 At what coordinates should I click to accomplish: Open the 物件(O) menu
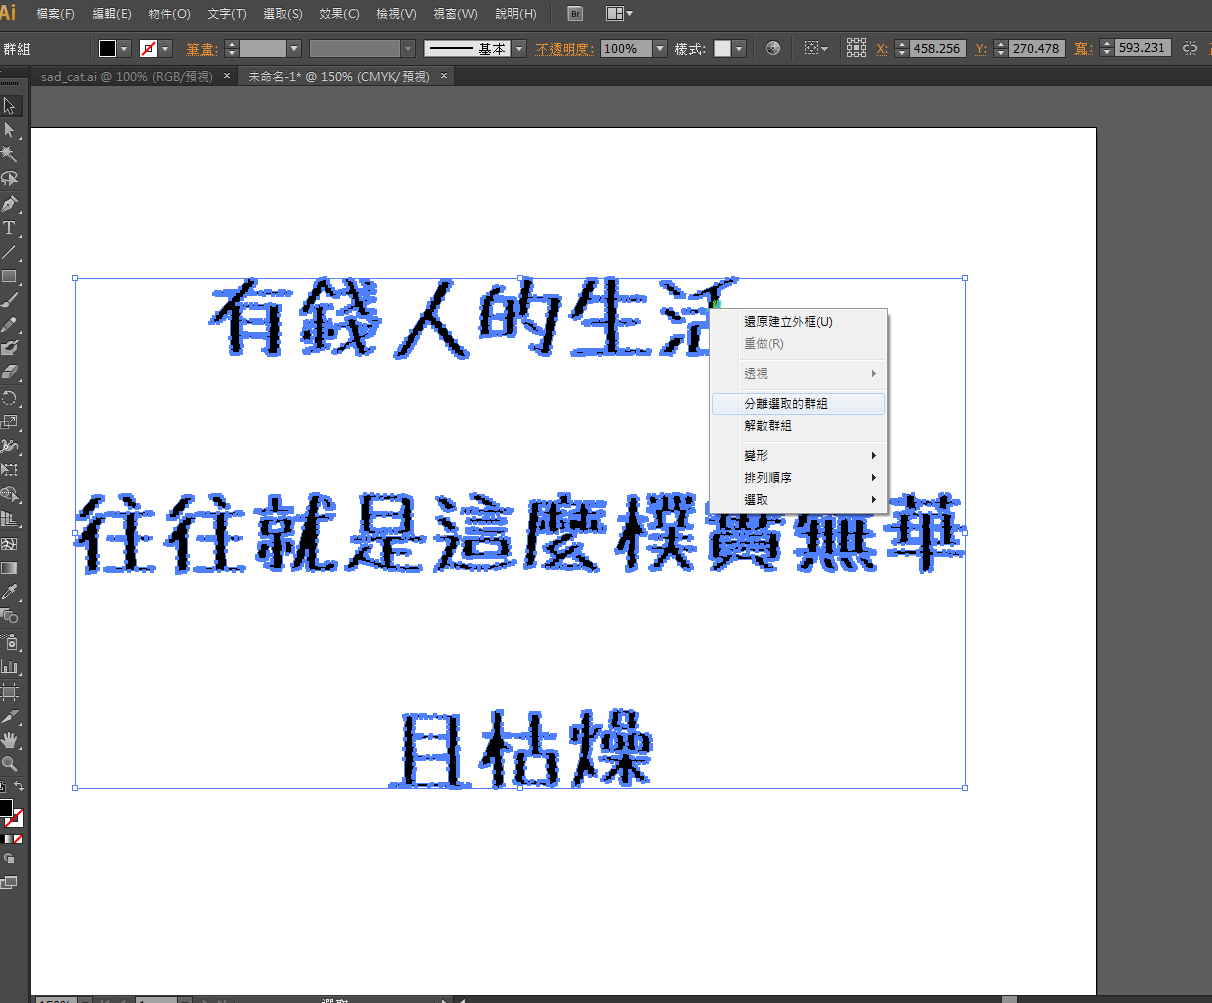(169, 14)
